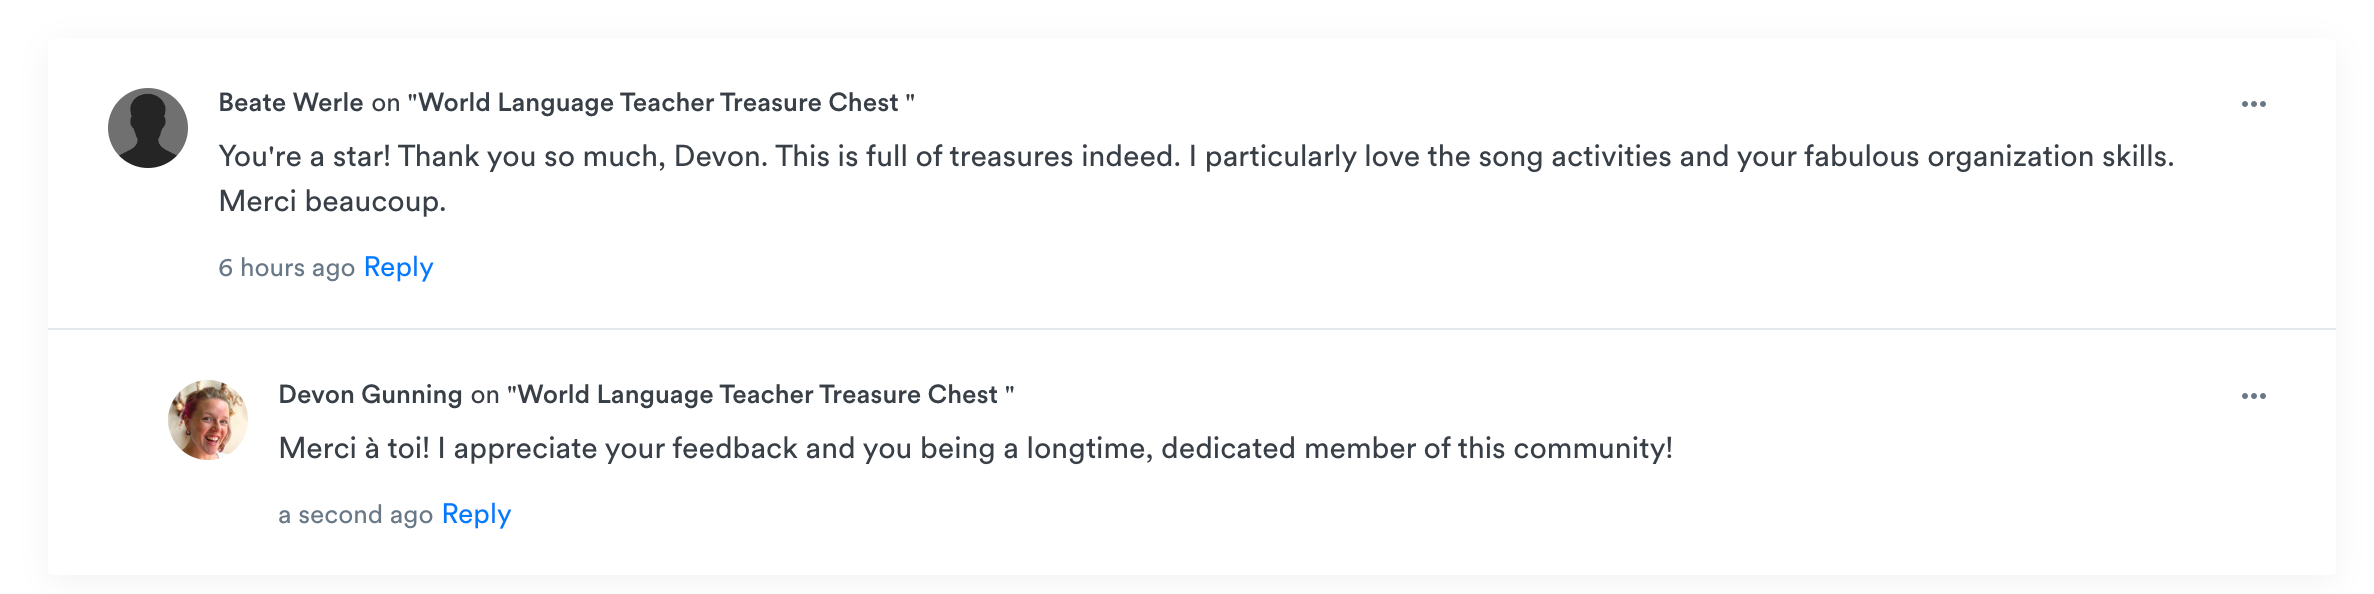Click "Merci à toi!" in Devon's reply
The width and height of the screenshot is (2374, 594).
(354, 449)
